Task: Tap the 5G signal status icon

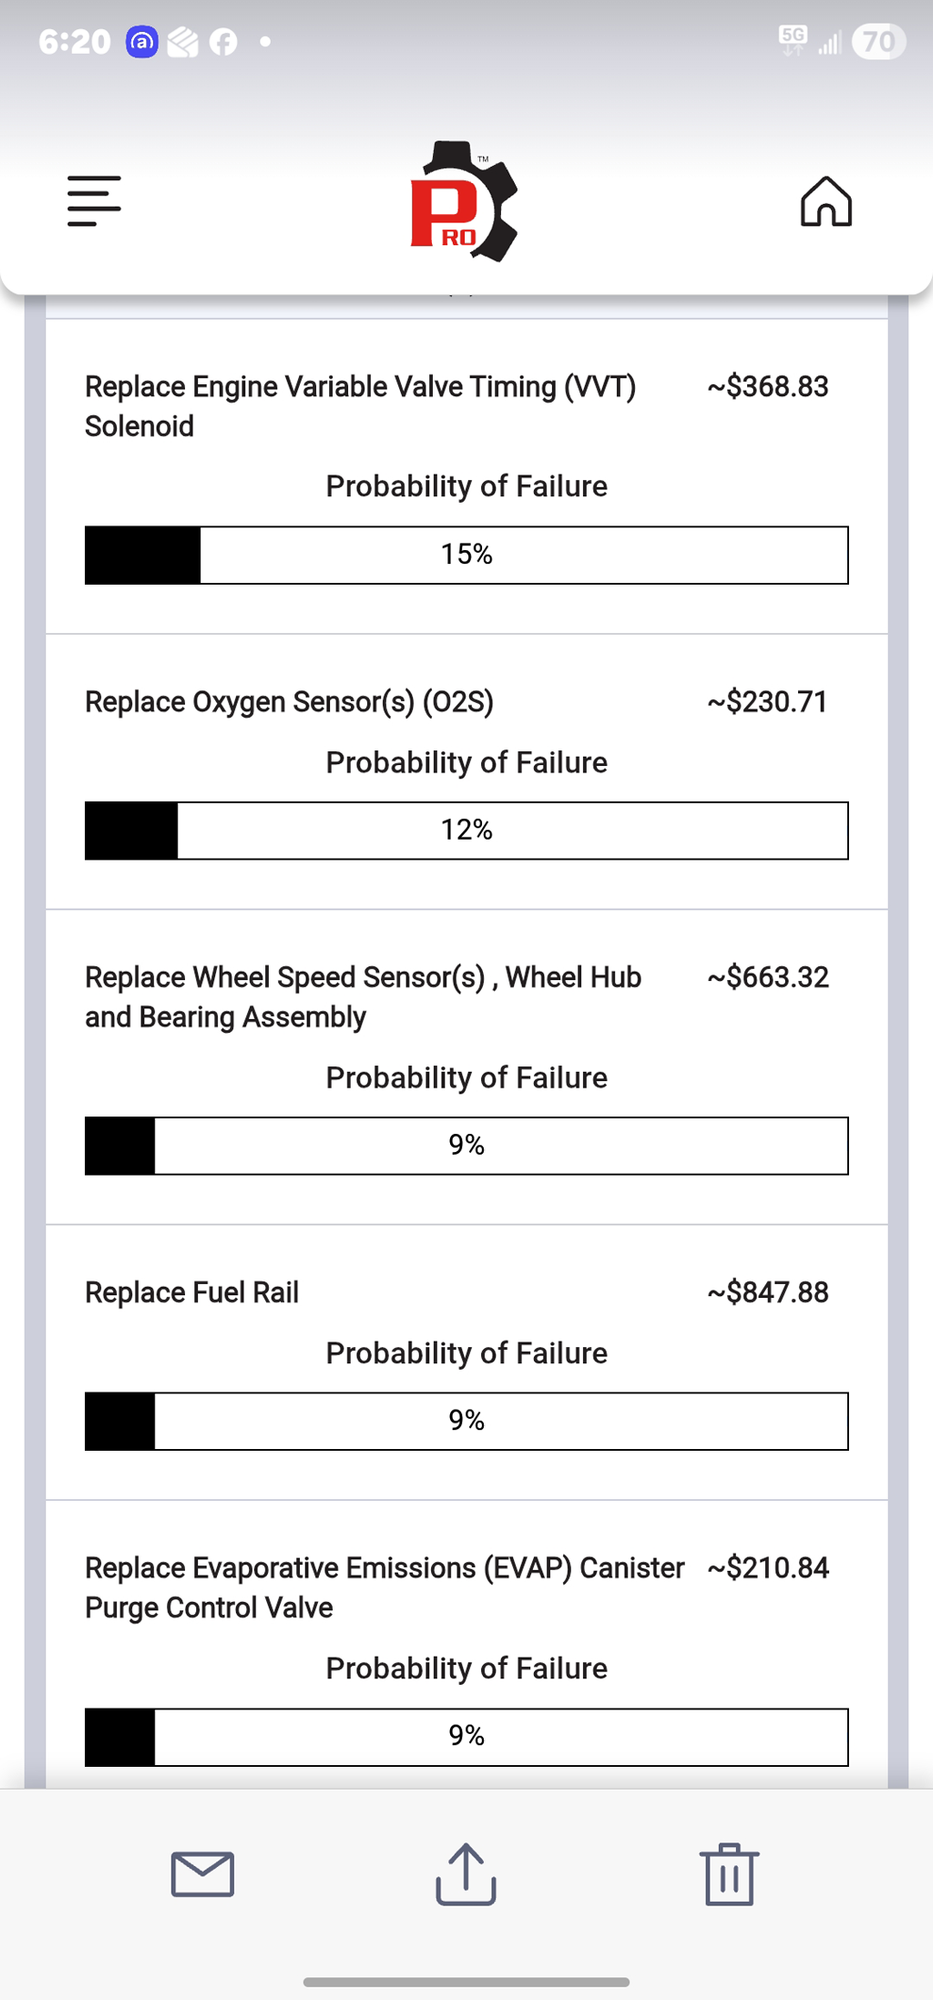Action: coord(793,41)
